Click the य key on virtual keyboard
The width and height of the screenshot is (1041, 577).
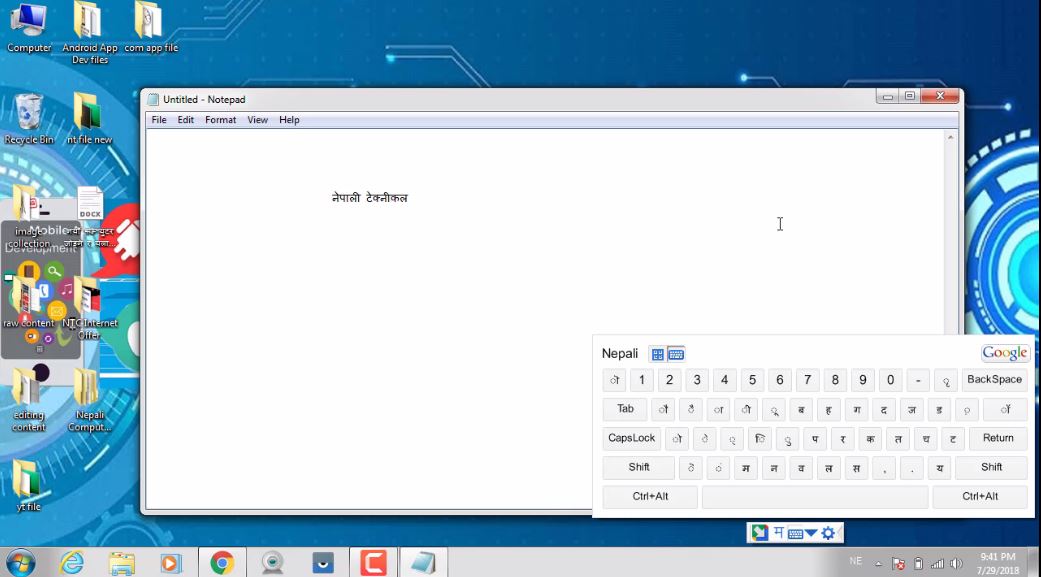939,467
